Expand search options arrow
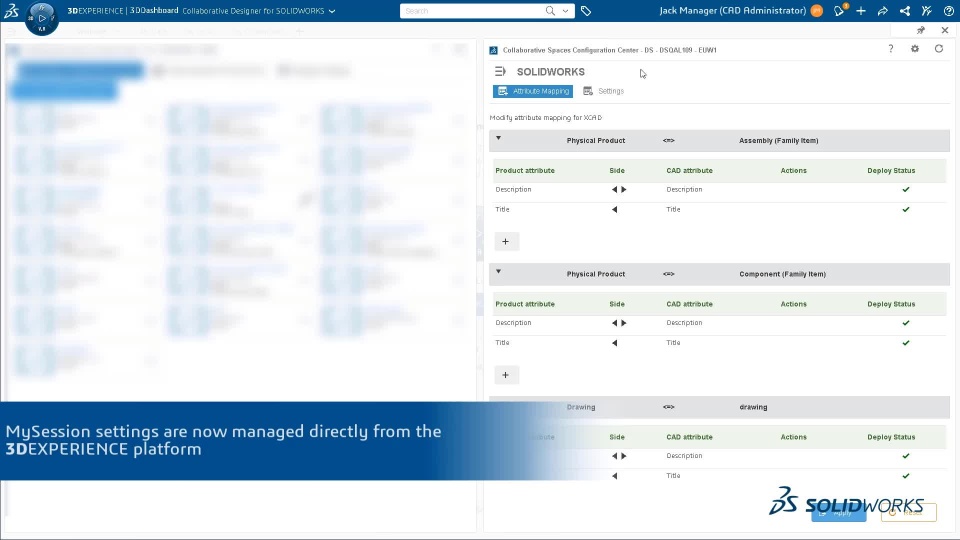The height and width of the screenshot is (540, 960). point(565,11)
